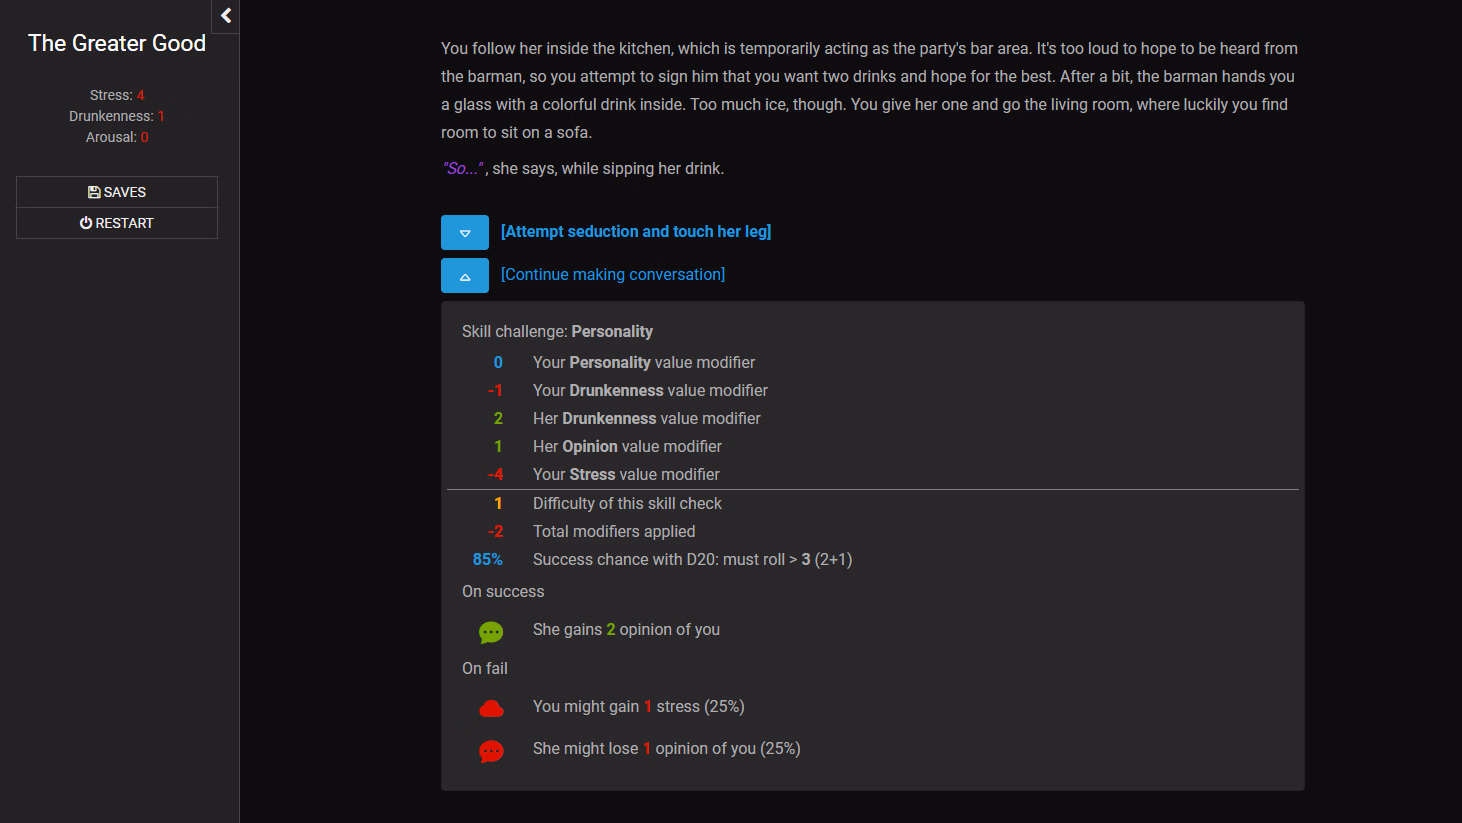Click the 85% success chance value
This screenshot has width=1462, height=823.
(487, 559)
